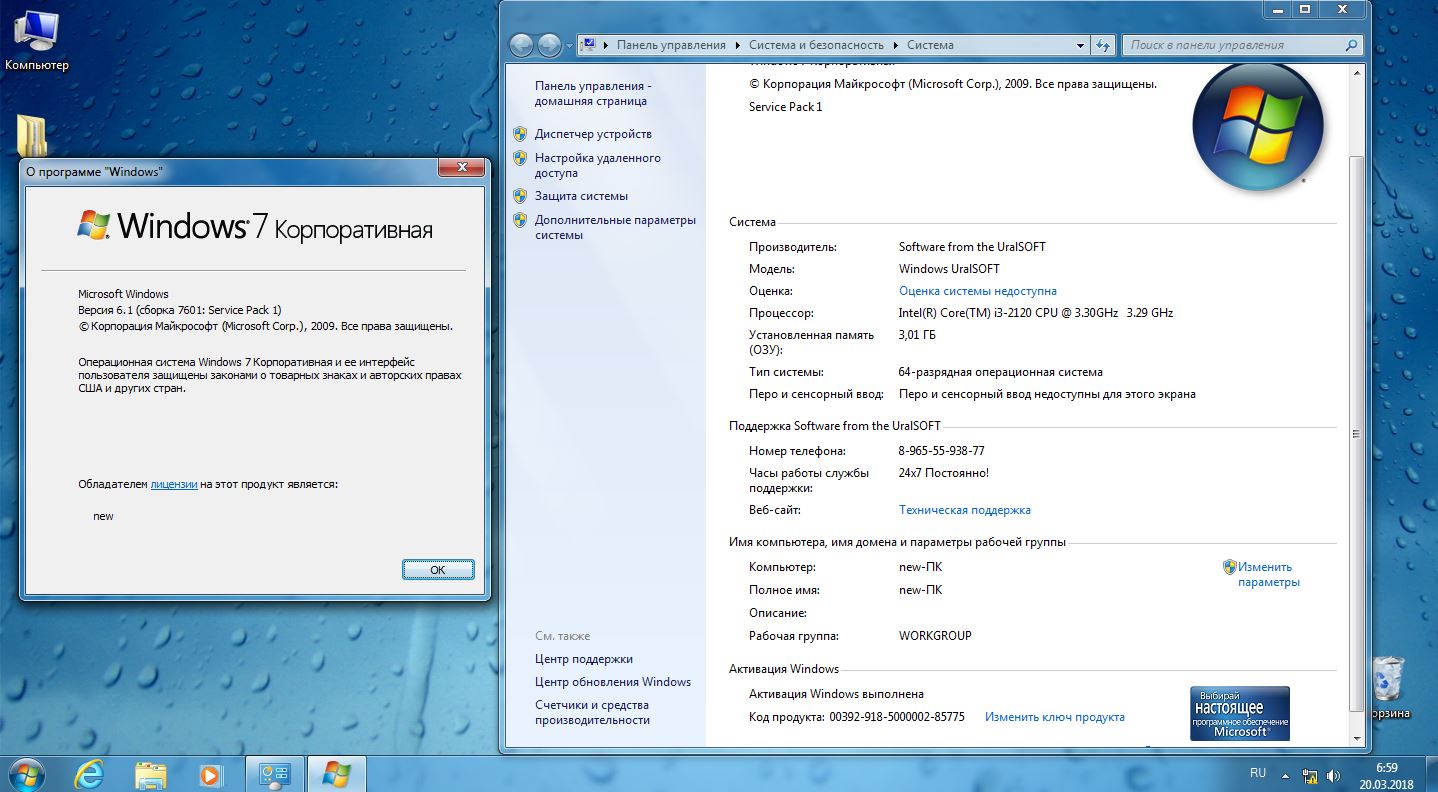Open Дополнительные параметры системы
The image size is (1438, 792).
click(x=615, y=227)
